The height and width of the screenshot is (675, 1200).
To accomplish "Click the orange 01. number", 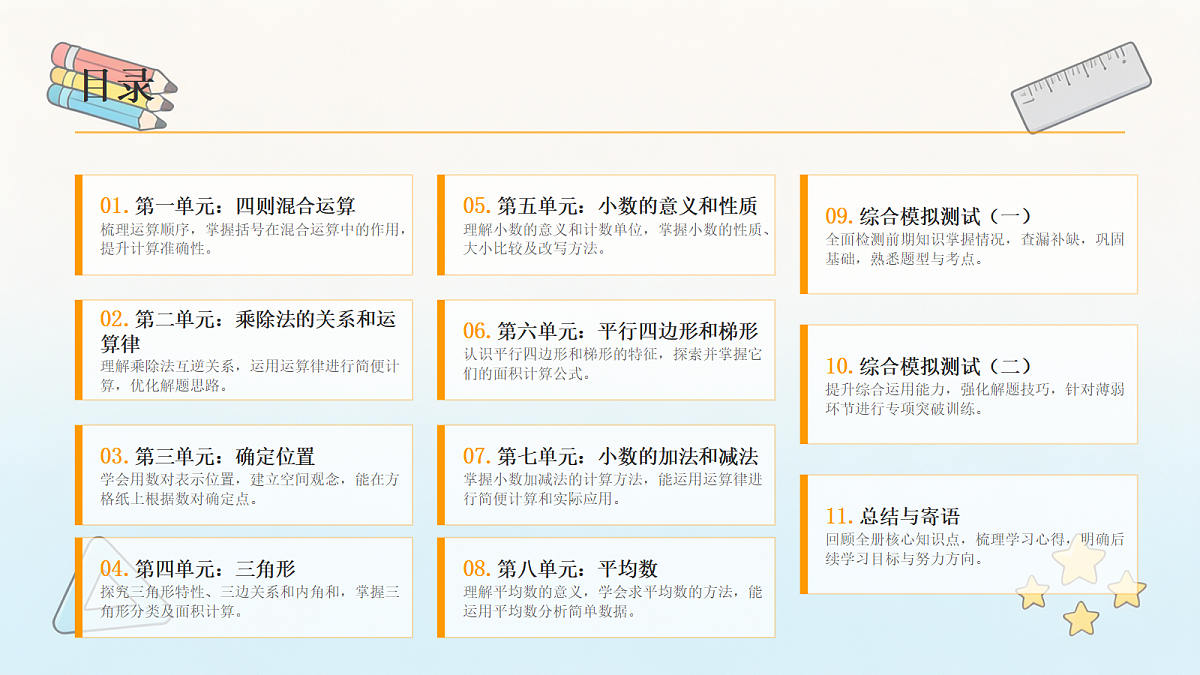I will (115, 207).
